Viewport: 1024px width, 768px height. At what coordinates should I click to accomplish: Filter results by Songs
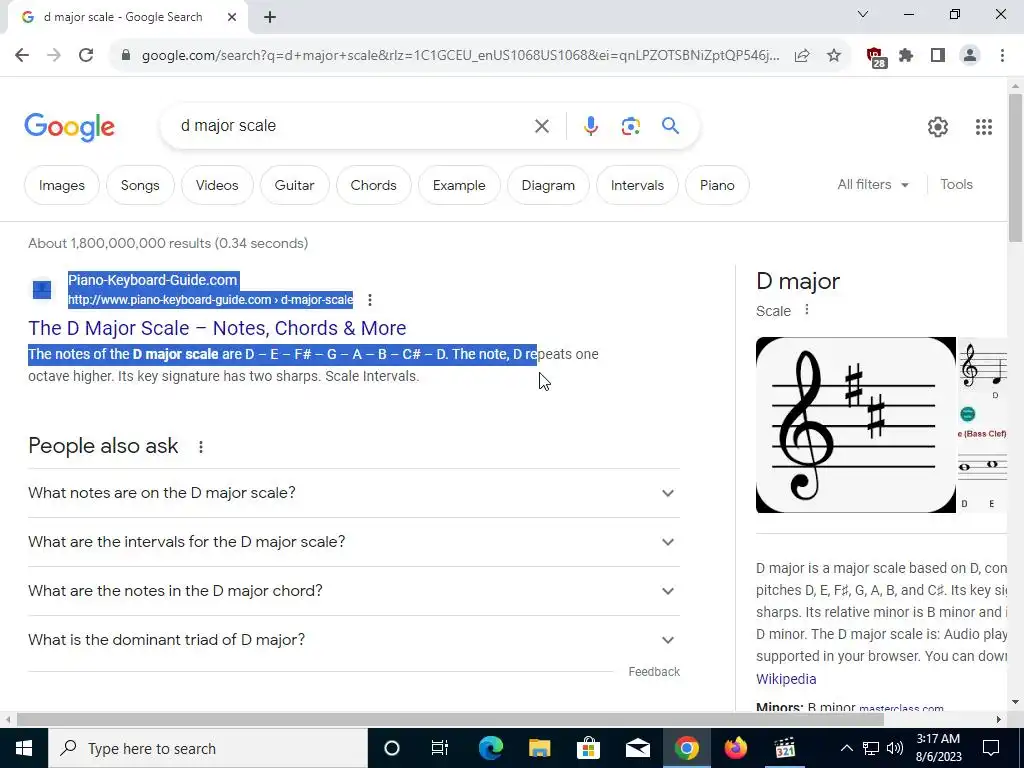tap(140, 185)
